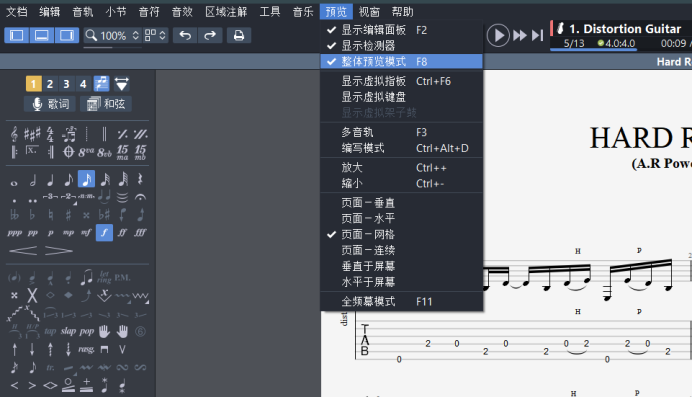Click 放大 zoom in menu item
Screen dimensions: 692x397
coord(402,168)
